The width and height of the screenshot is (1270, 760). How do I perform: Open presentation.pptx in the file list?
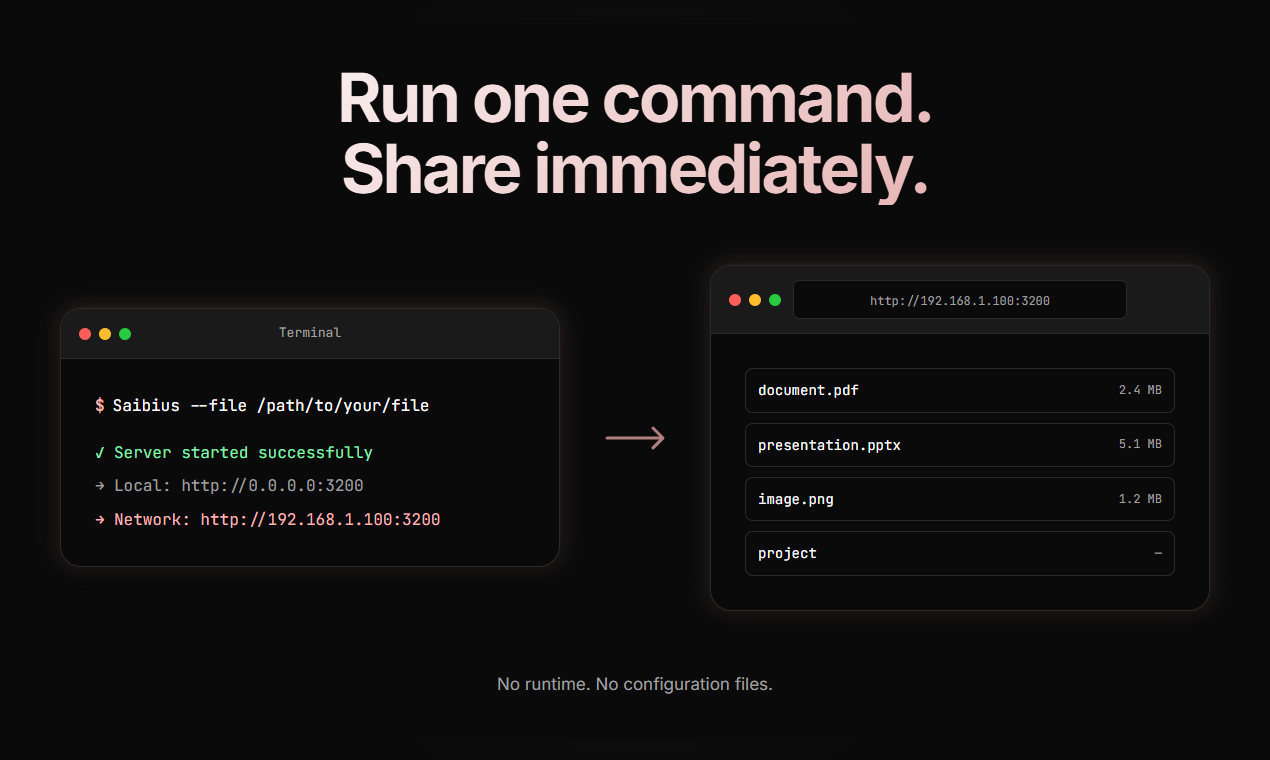coord(960,445)
